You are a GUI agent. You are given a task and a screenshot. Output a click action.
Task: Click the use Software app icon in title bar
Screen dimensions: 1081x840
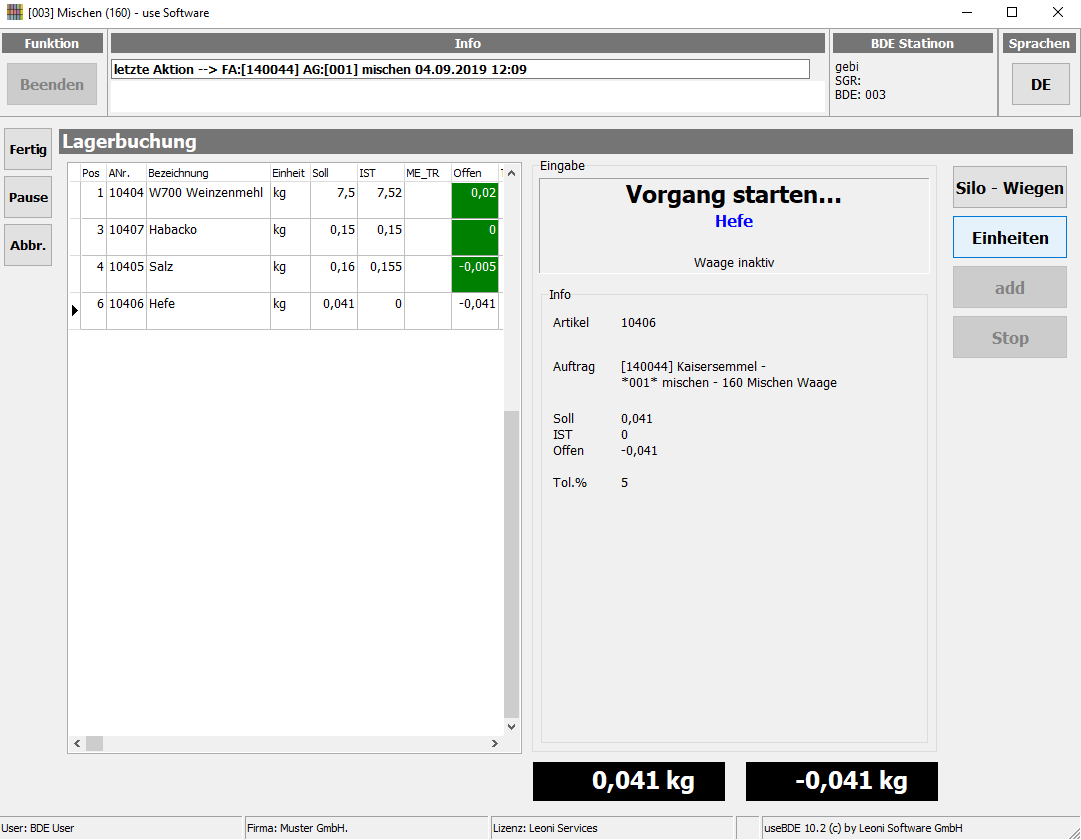[14, 12]
